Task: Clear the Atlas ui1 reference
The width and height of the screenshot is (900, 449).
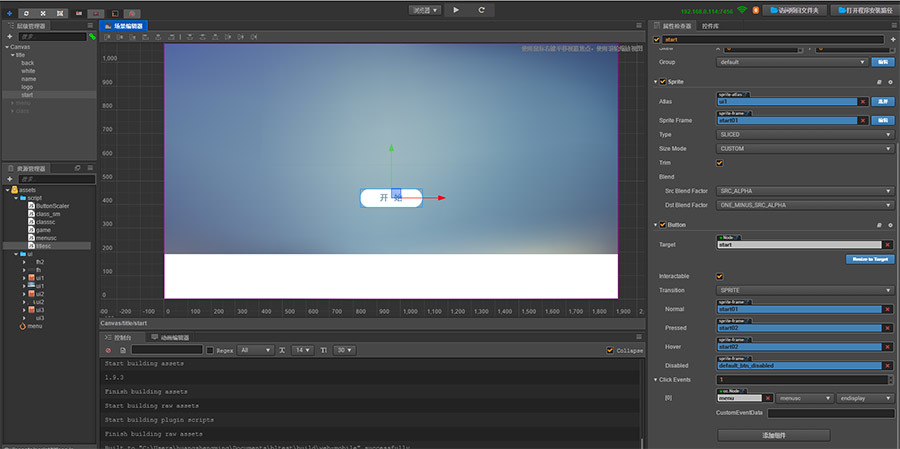Action: coord(863,102)
